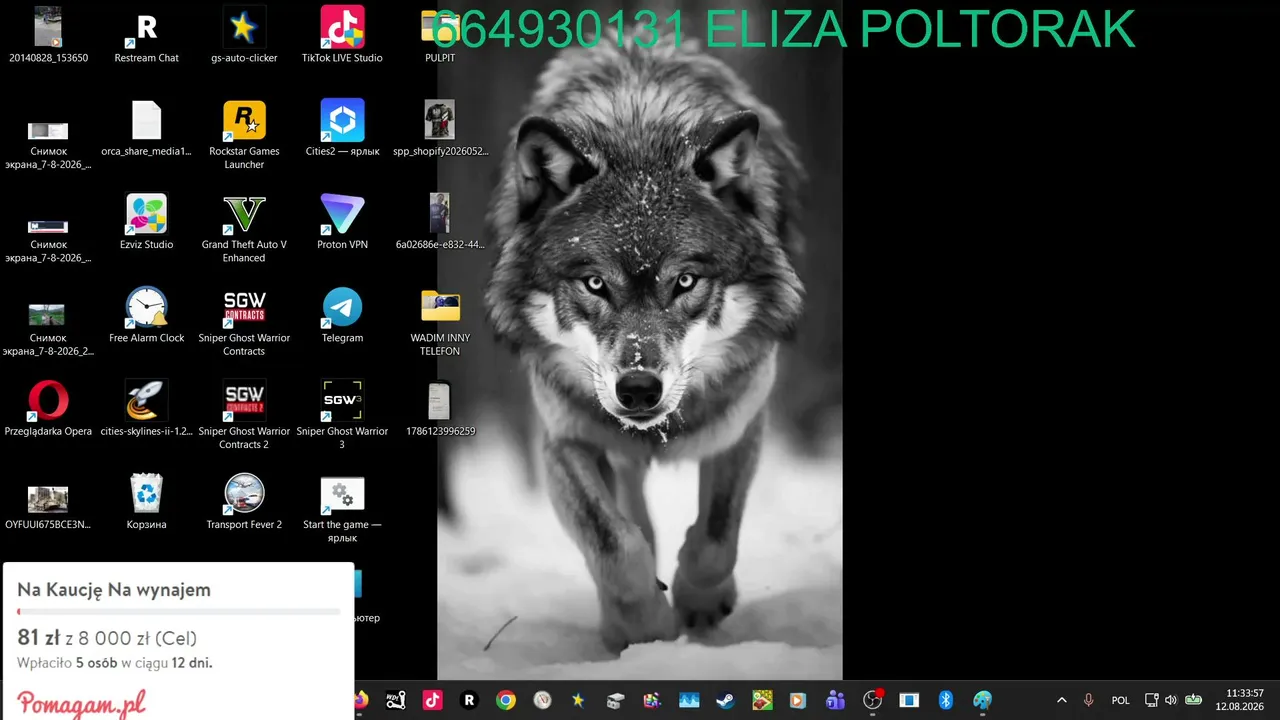Open the yellow star auto-clicker taskbar icon
This screenshot has height=720, width=1280.
578,700
